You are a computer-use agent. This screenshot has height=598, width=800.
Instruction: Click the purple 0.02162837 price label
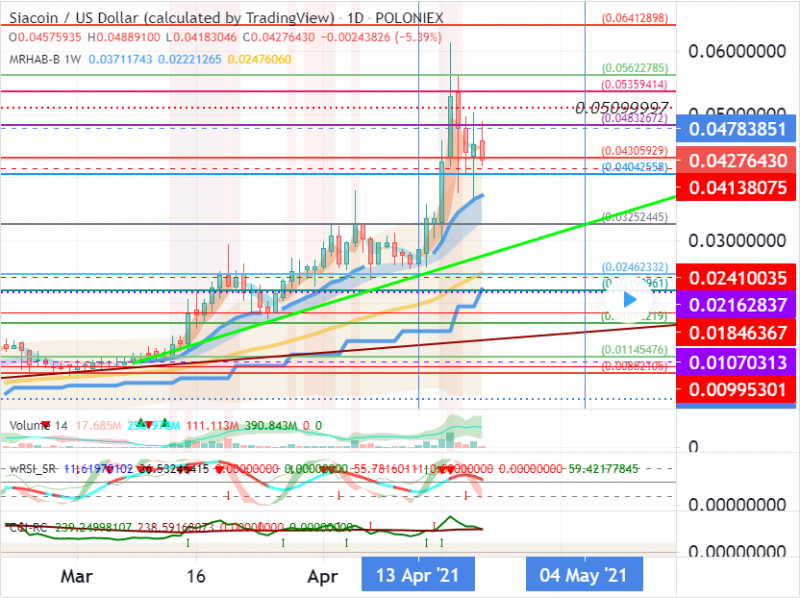pos(736,304)
